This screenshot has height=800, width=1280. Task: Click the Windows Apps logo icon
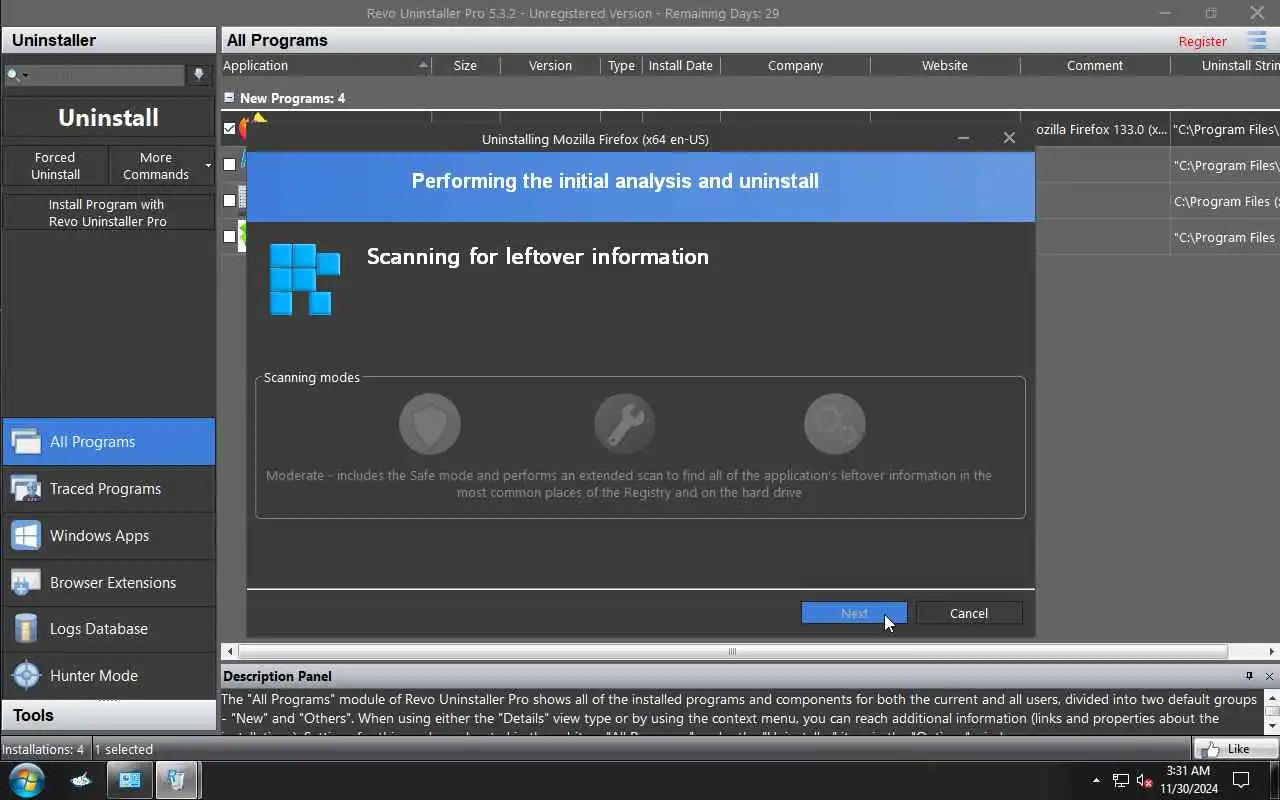(x=26, y=536)
